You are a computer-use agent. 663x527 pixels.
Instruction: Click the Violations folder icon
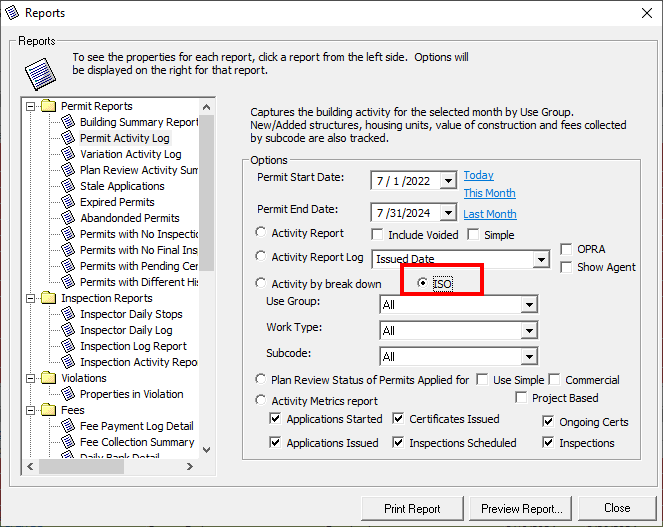coord(49,378)
